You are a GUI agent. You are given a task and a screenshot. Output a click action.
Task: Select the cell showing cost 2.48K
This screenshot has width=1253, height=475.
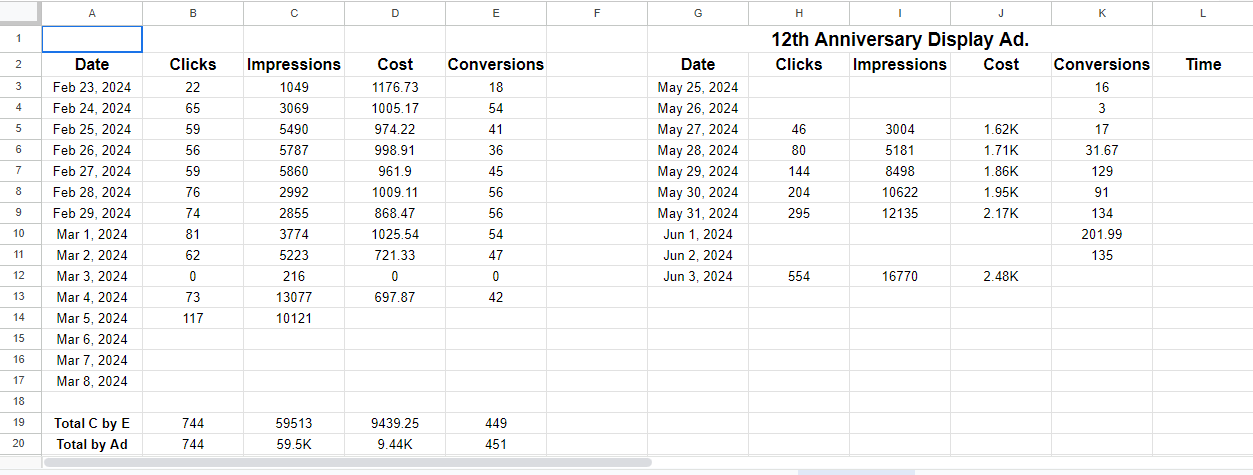[1000, 276]
